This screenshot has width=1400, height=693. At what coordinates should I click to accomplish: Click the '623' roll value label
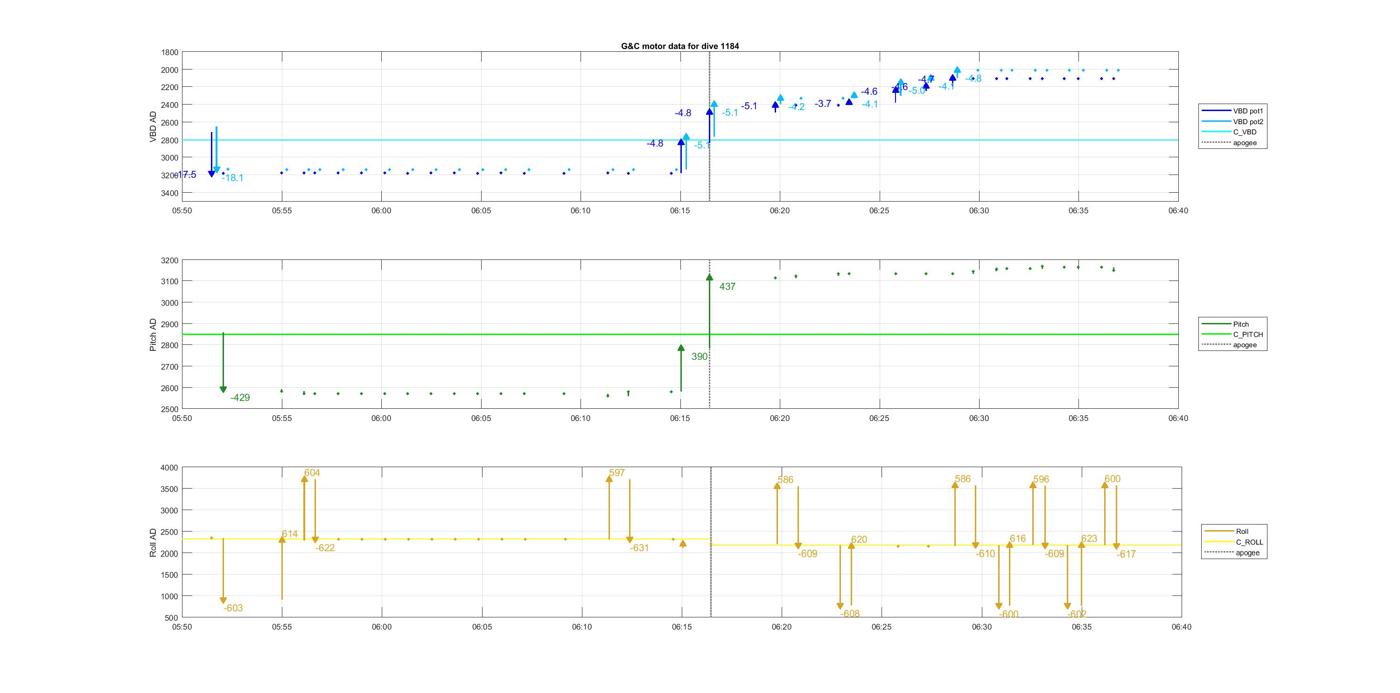[1089, 539]
